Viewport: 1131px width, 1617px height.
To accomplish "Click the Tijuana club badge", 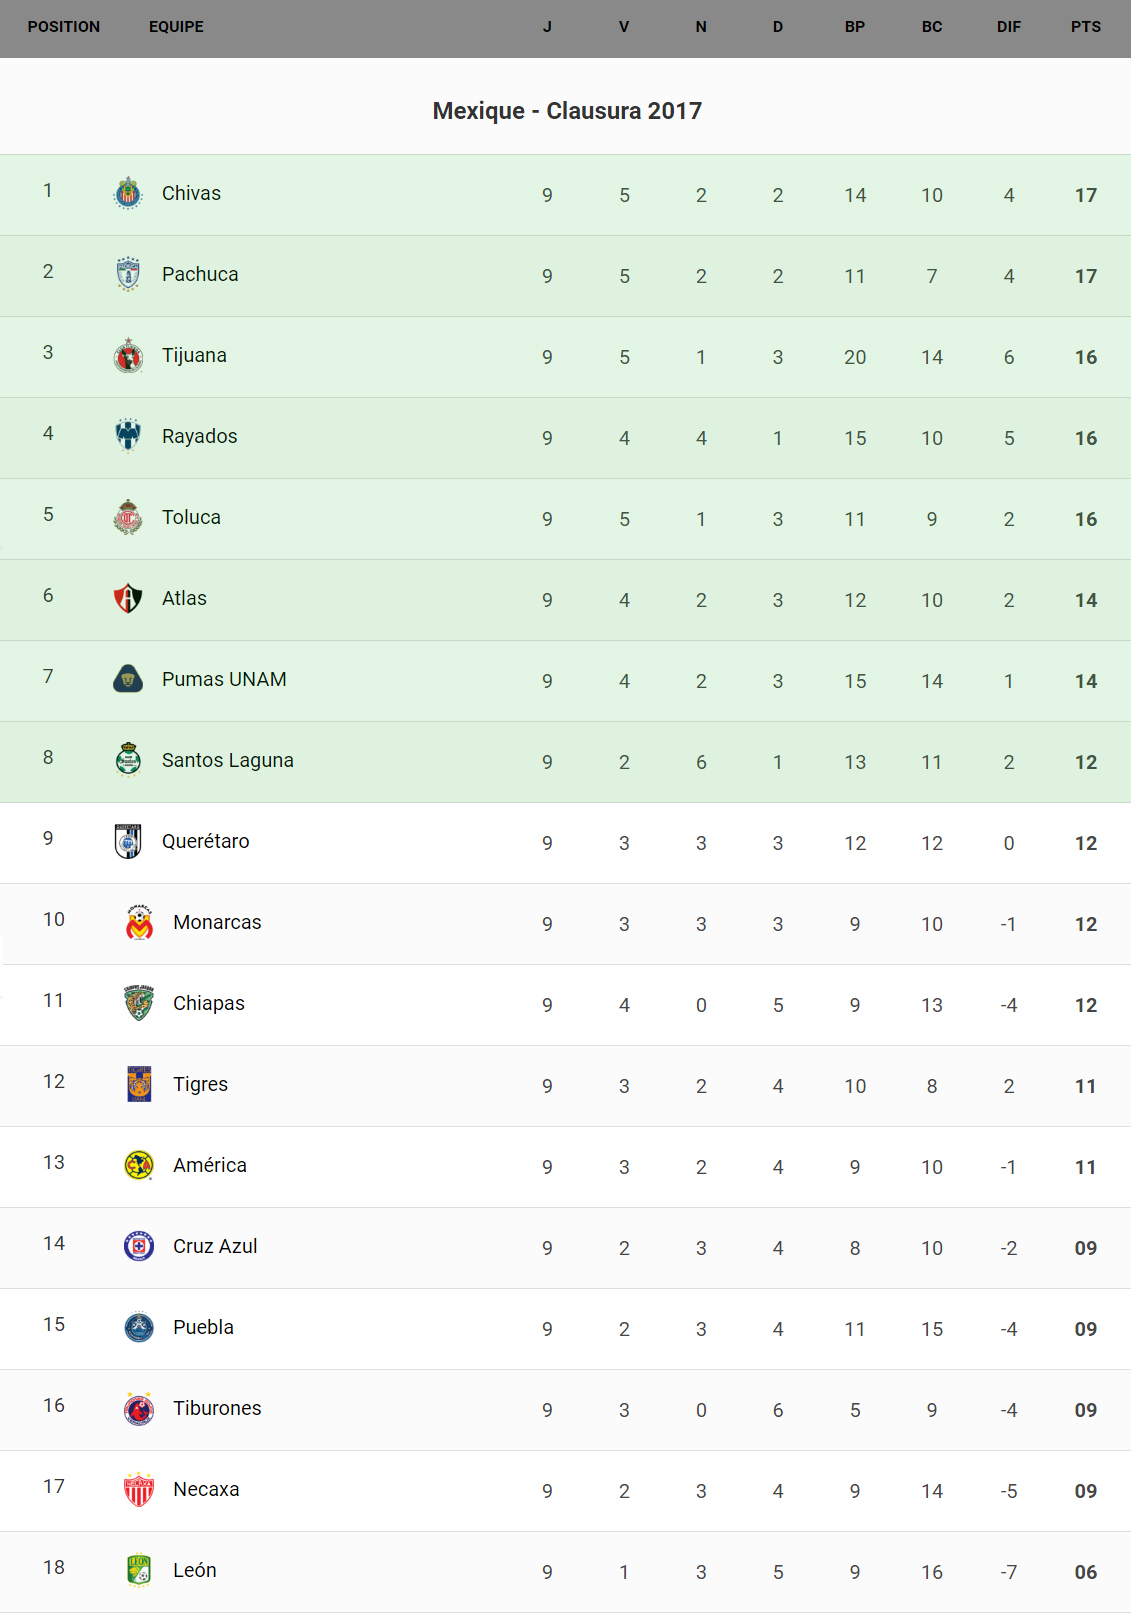I will tap(128, 355).
